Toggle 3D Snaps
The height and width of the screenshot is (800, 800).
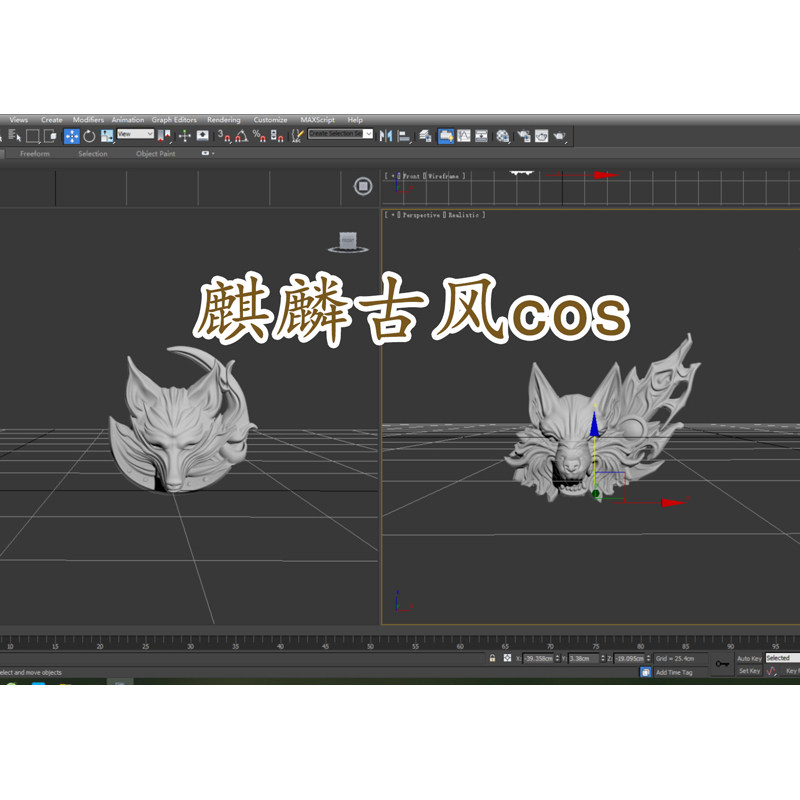click(x=224, y=136)
